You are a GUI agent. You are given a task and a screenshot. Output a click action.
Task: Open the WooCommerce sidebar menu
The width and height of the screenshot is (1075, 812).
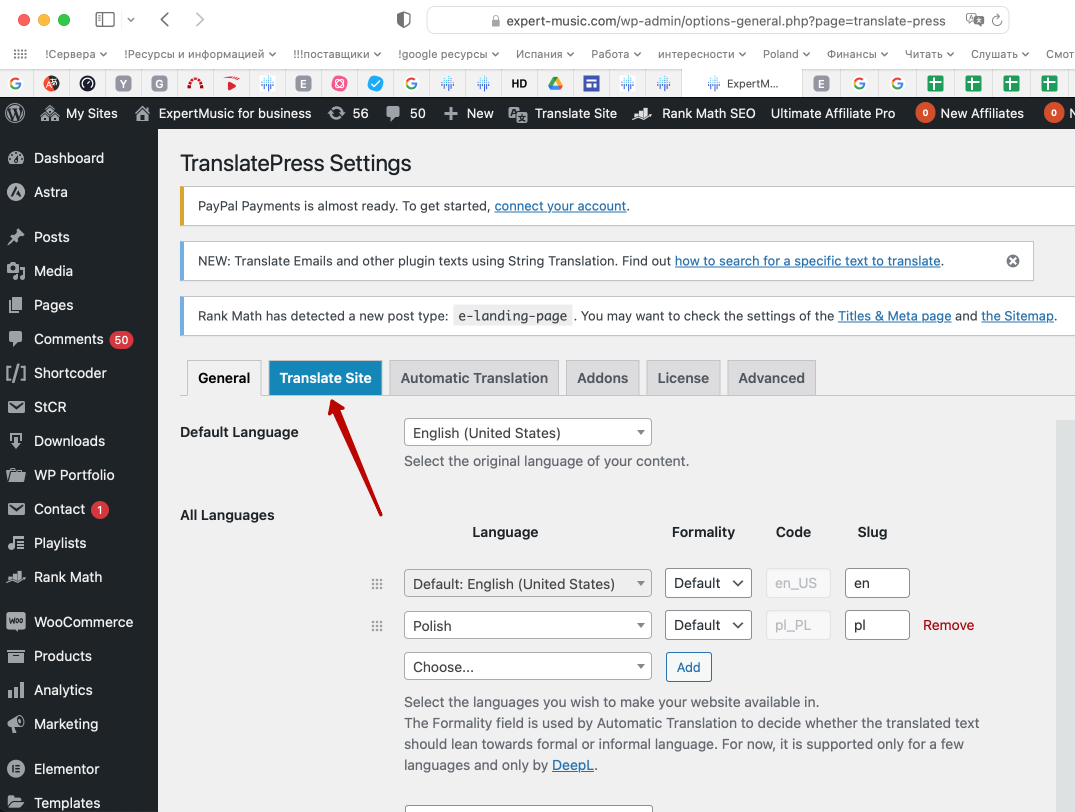83,622
